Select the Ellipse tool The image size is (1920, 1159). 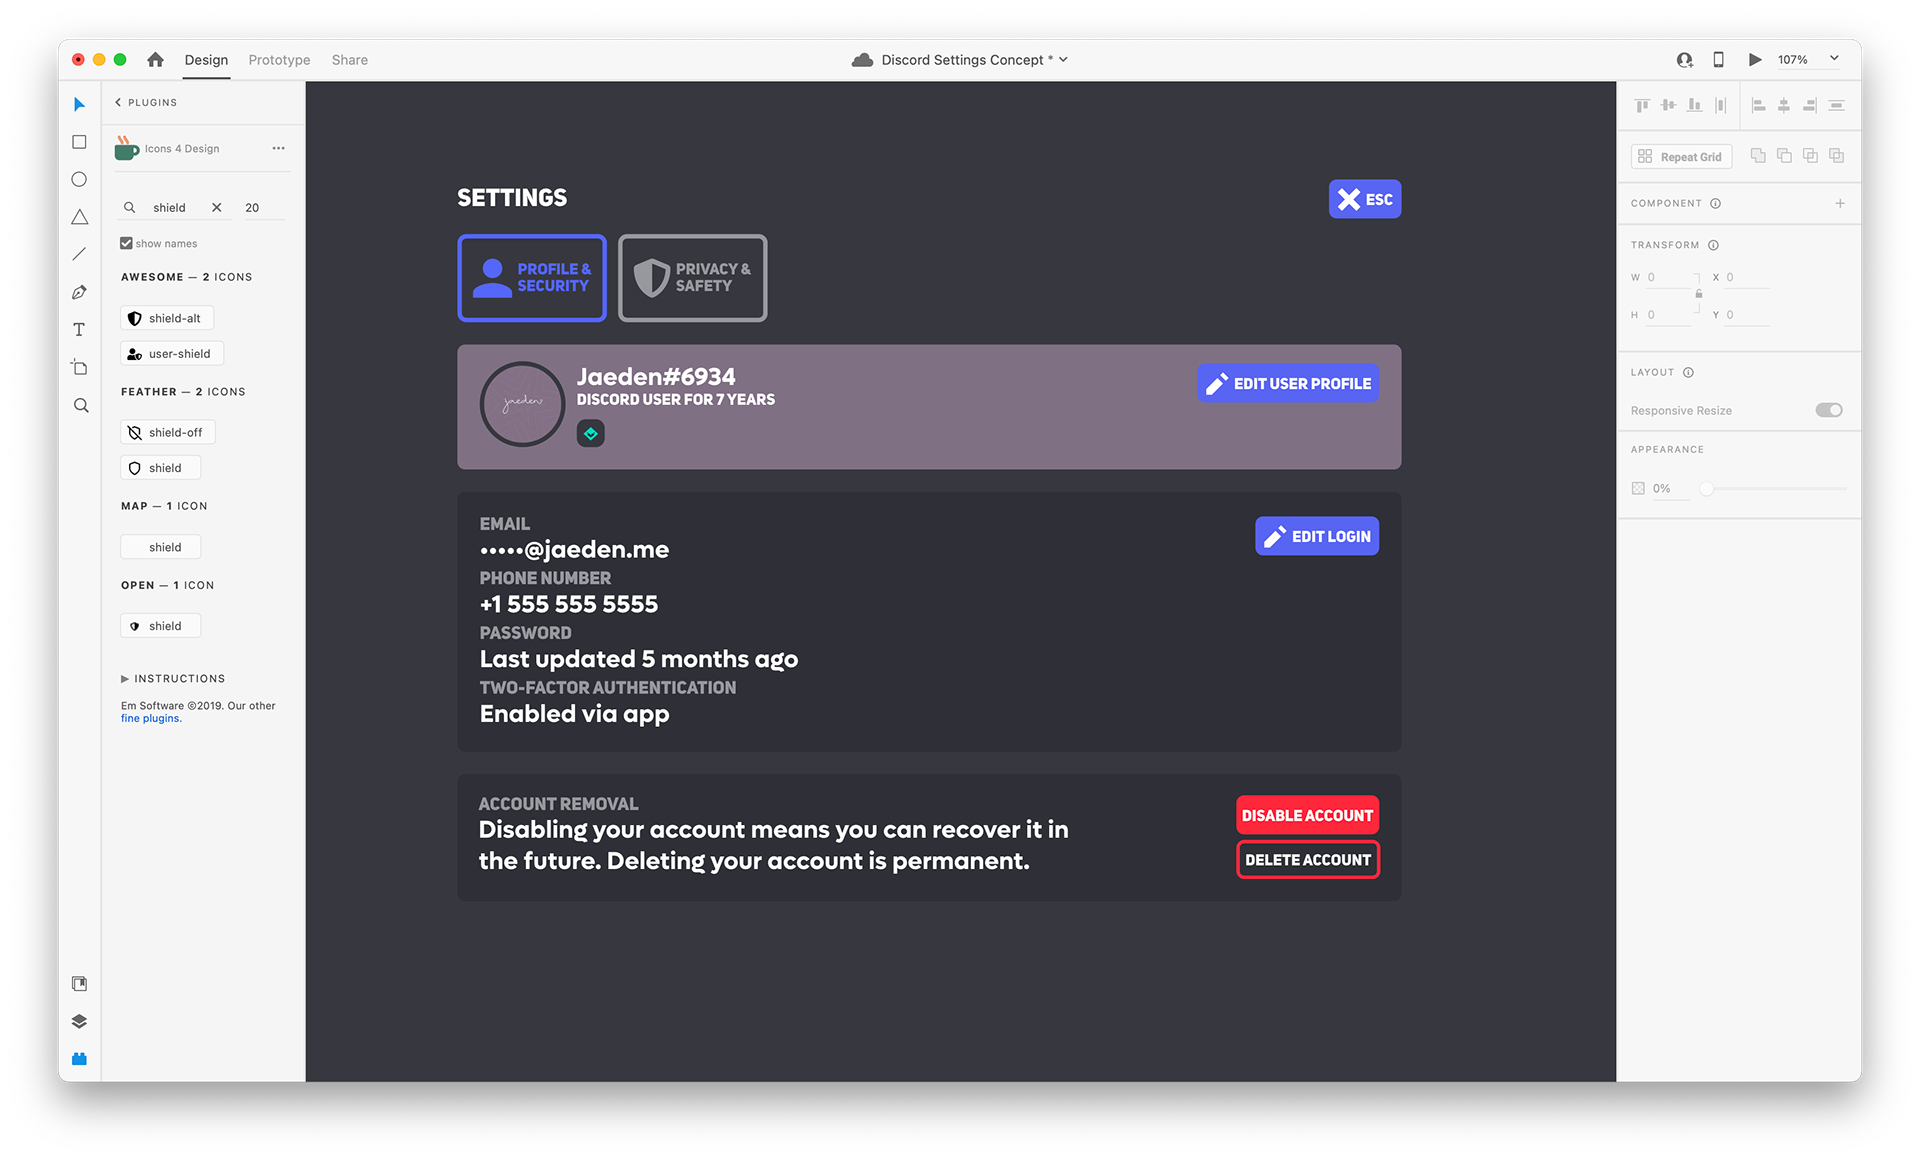point(79,180)
